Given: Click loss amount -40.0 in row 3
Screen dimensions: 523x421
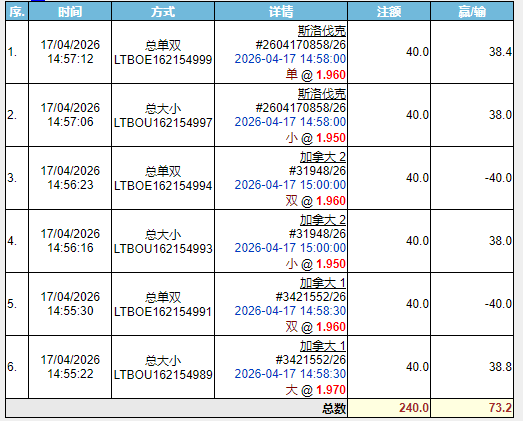Looking at the screenshot, I should pos(498,178).
